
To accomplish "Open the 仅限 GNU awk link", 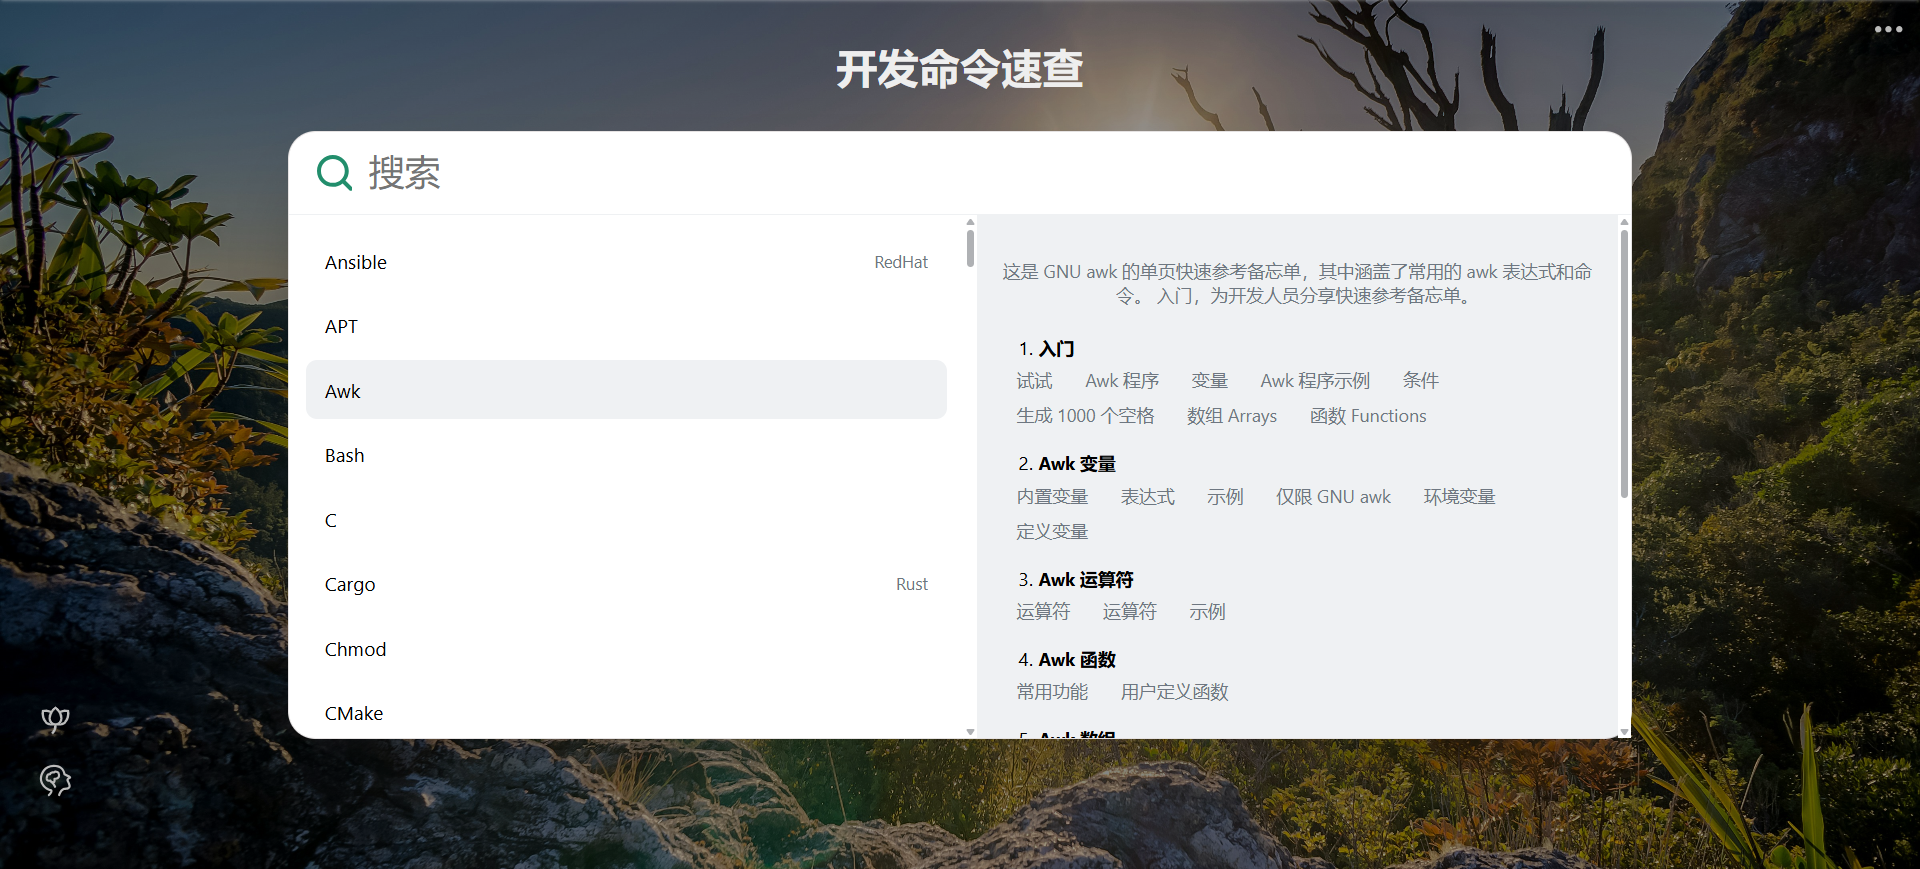I will 1333,497.
